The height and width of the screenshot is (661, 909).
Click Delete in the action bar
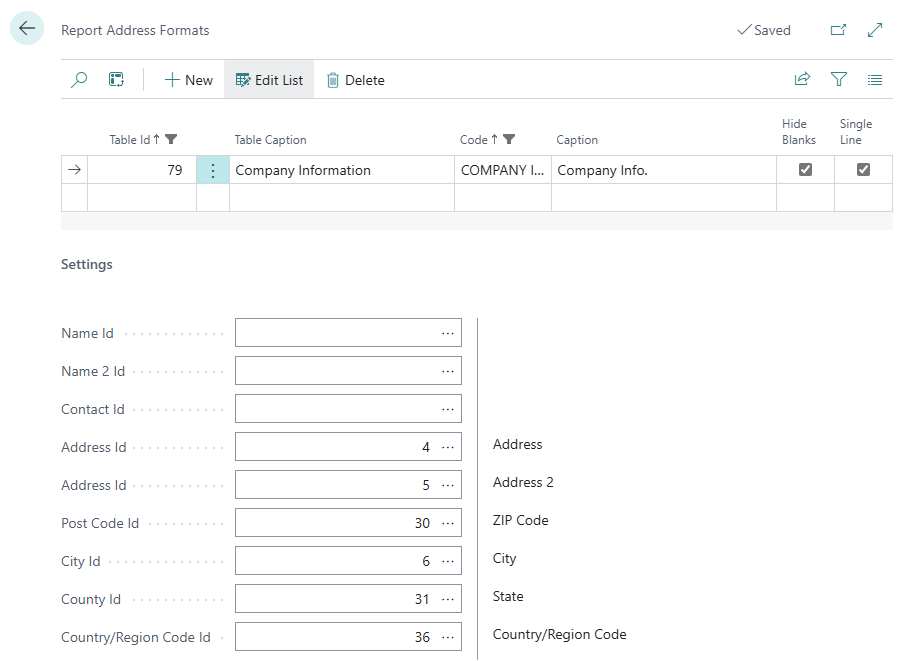(x=355, y=80)
